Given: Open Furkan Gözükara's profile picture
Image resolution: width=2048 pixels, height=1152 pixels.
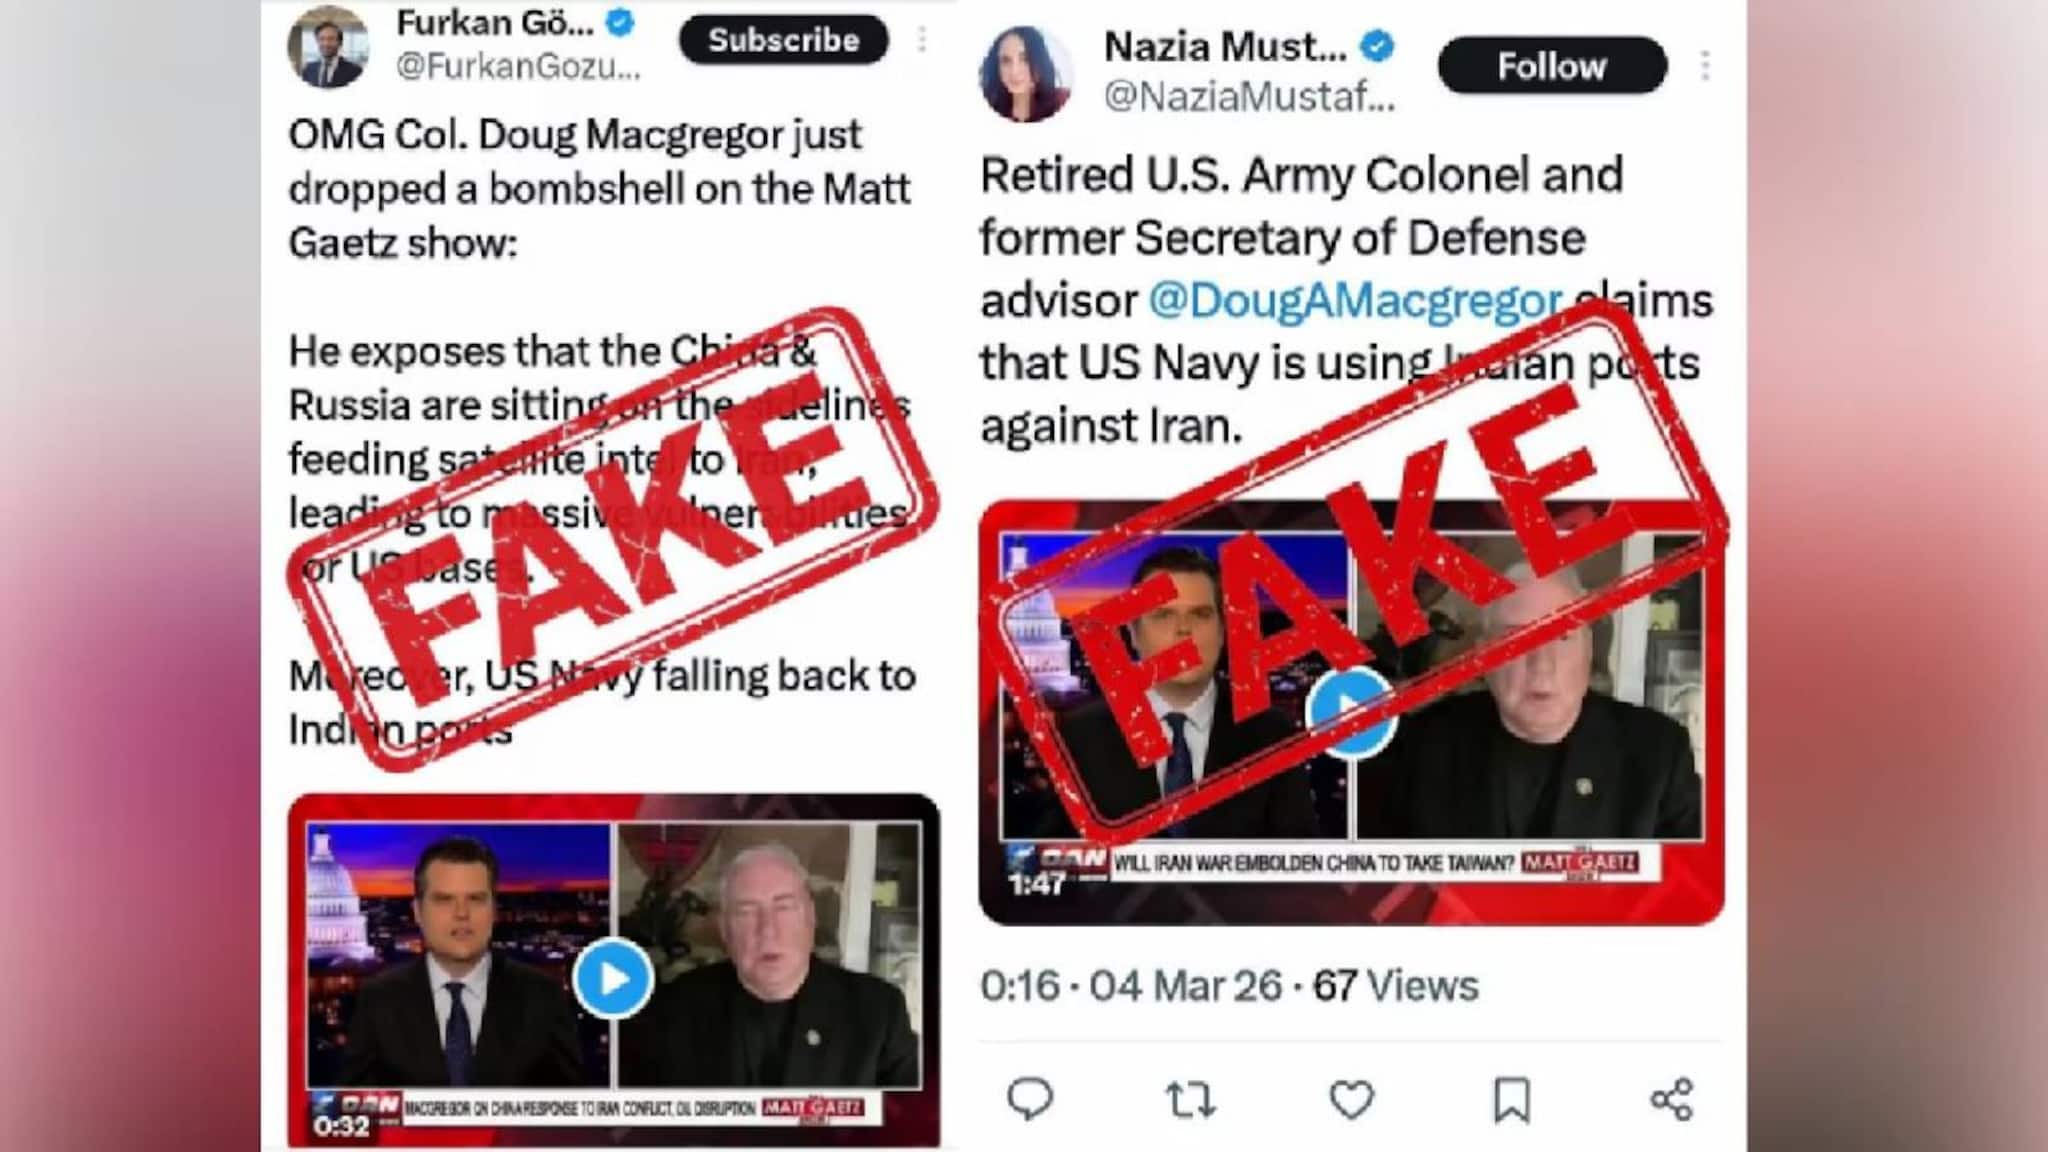Looking at the screenshot, I should (328, 45).
